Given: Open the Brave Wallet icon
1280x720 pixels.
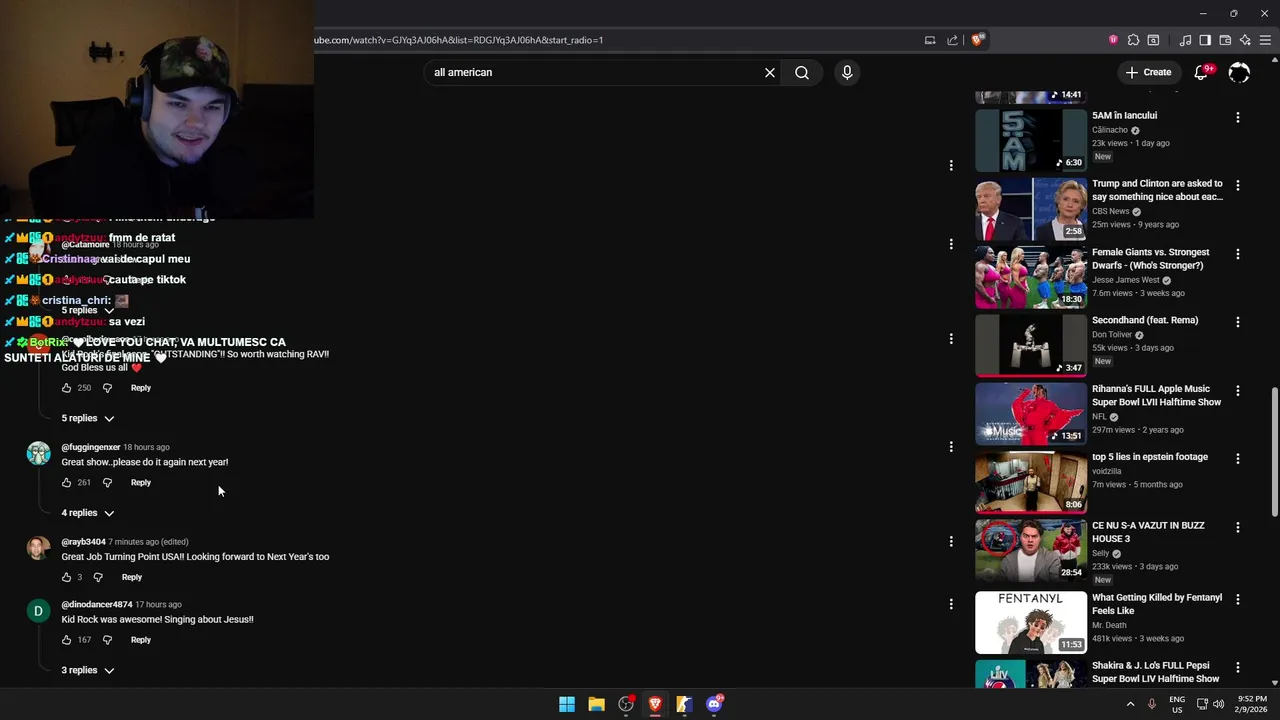Looking at the screenshot, I should tap(1225, 40).
